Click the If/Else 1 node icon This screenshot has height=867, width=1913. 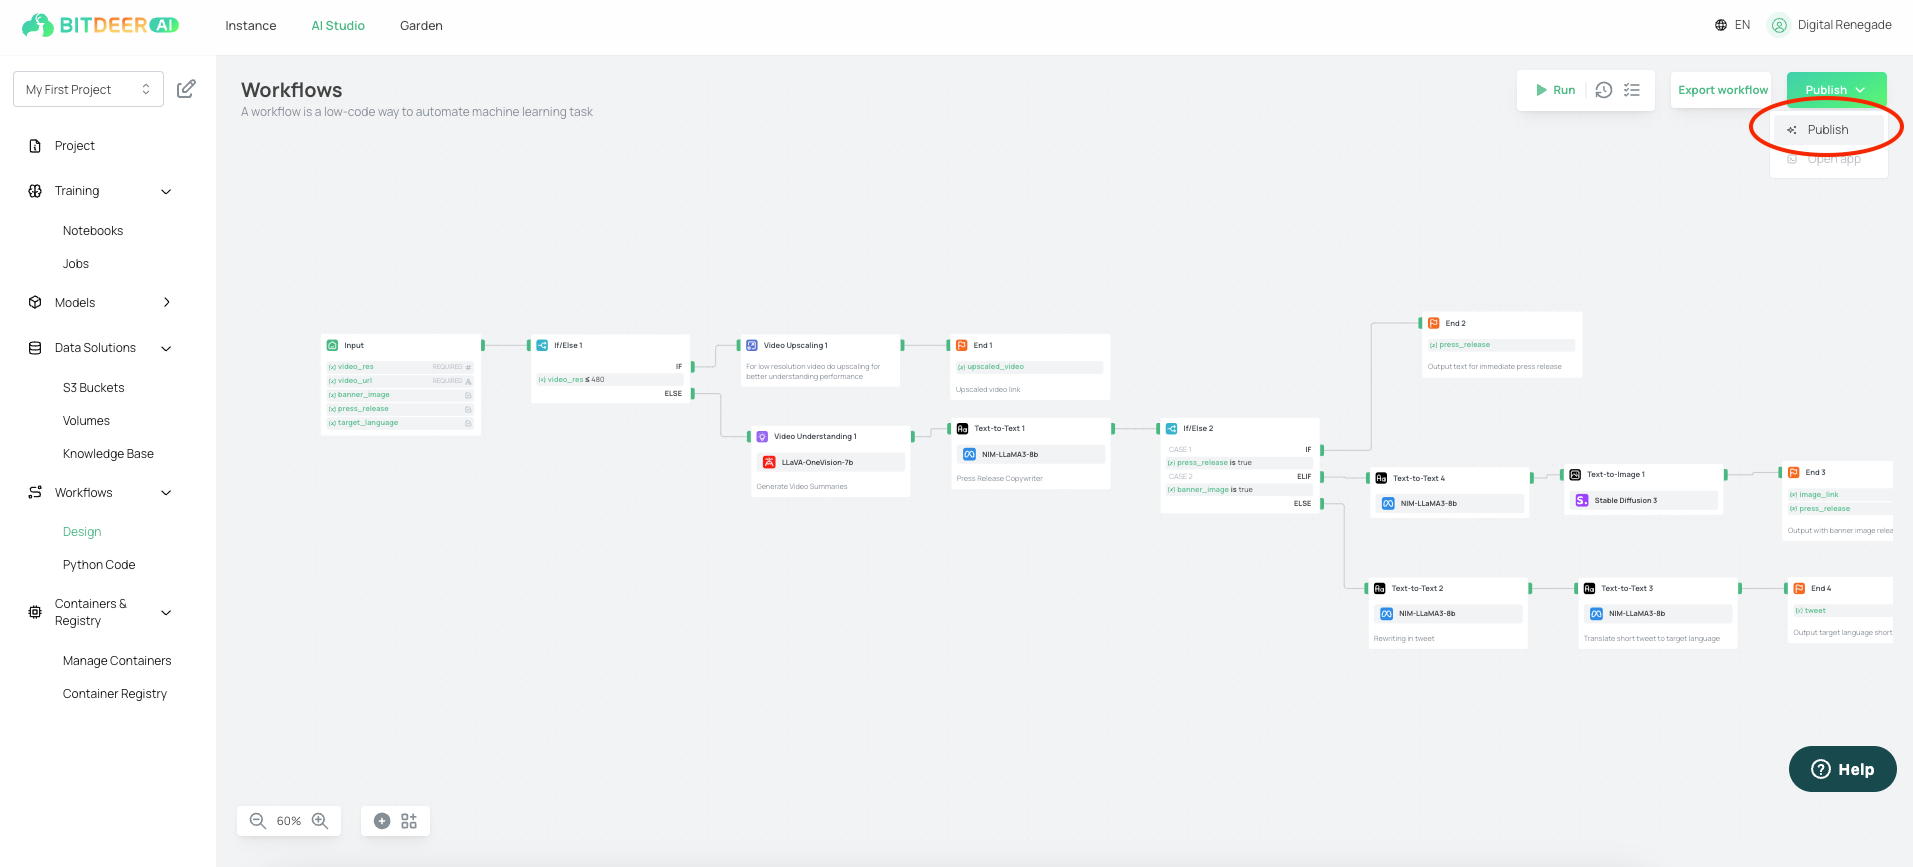[542, 345]
